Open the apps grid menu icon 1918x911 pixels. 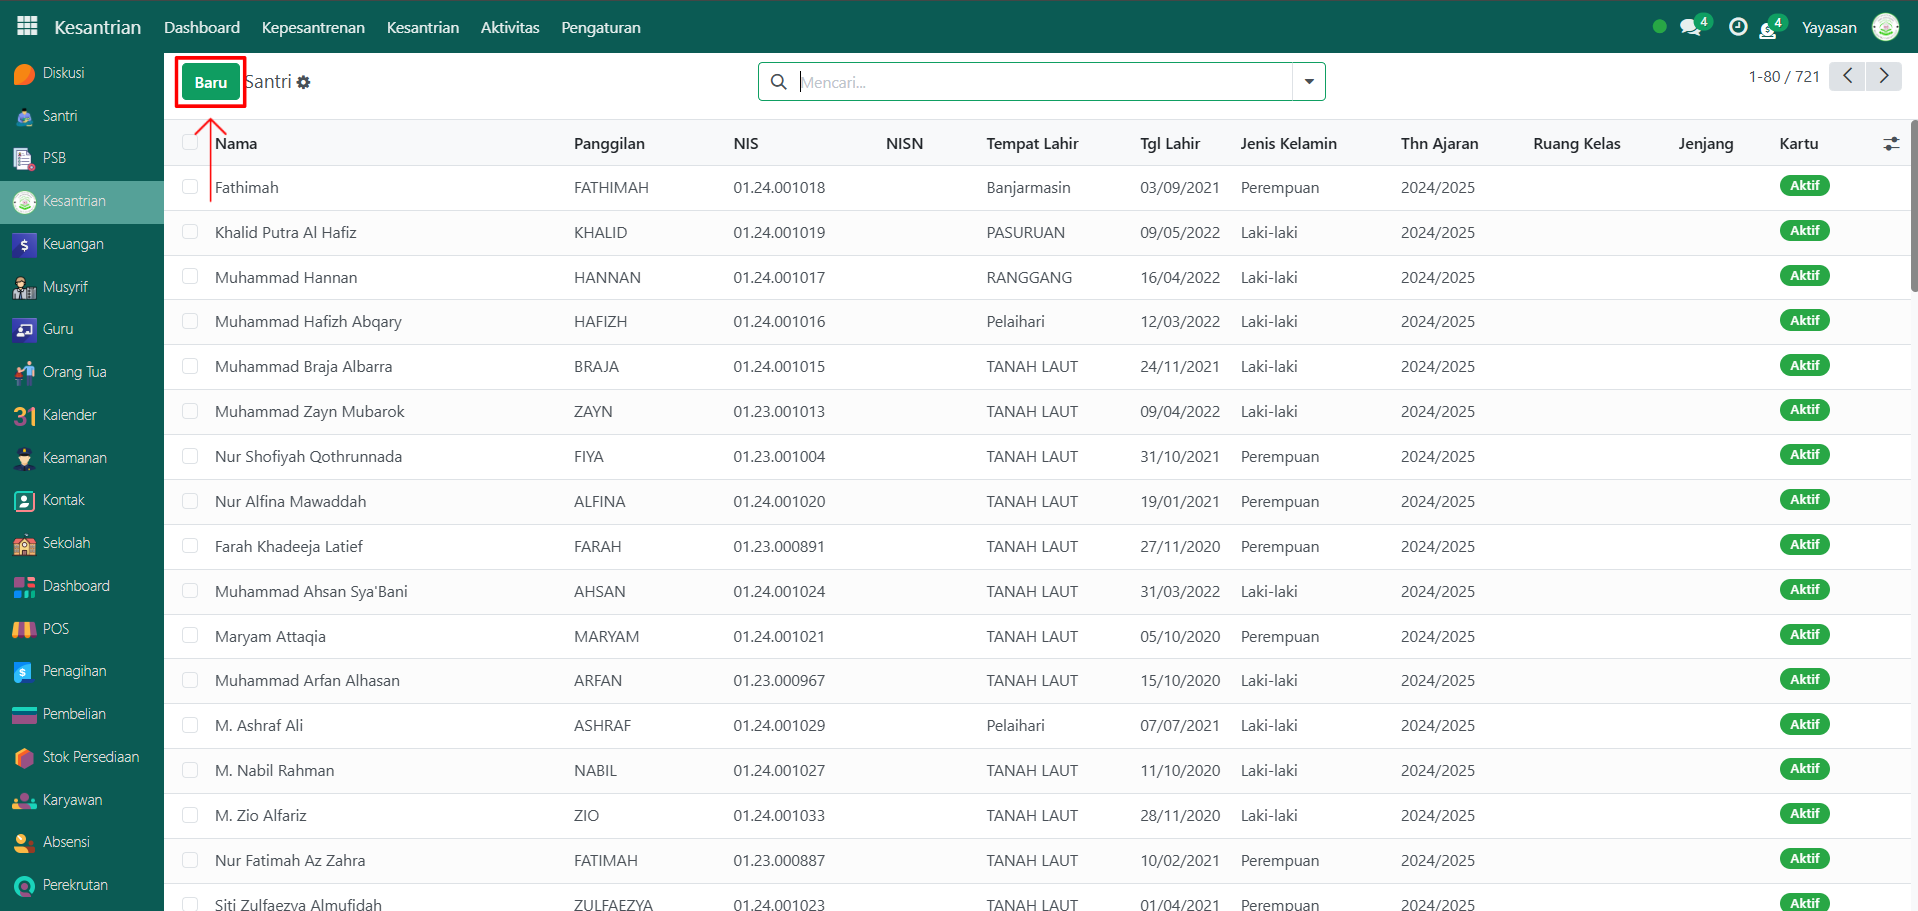[x=27, y=27]
